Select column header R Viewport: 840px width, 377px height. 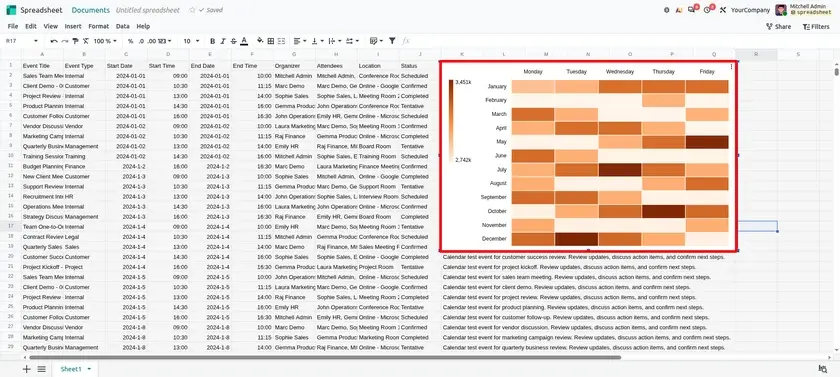[756, 54]
